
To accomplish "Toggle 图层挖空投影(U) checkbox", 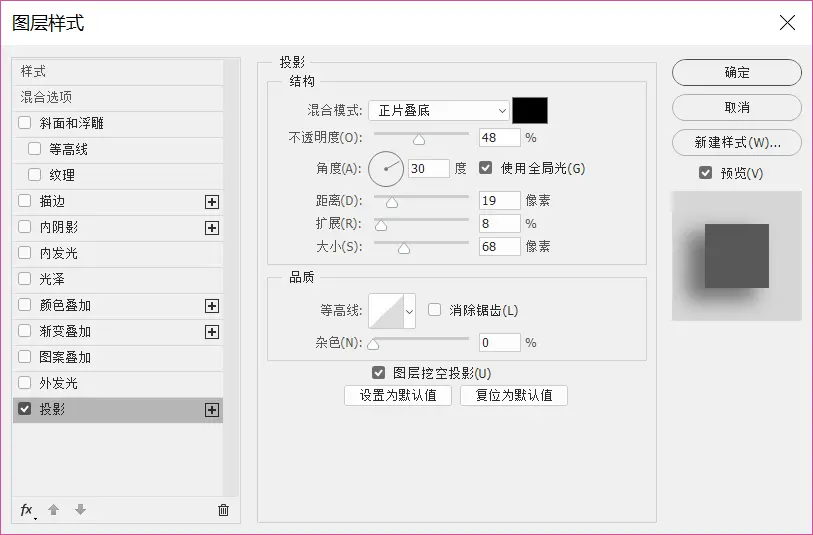I will 379,373.
